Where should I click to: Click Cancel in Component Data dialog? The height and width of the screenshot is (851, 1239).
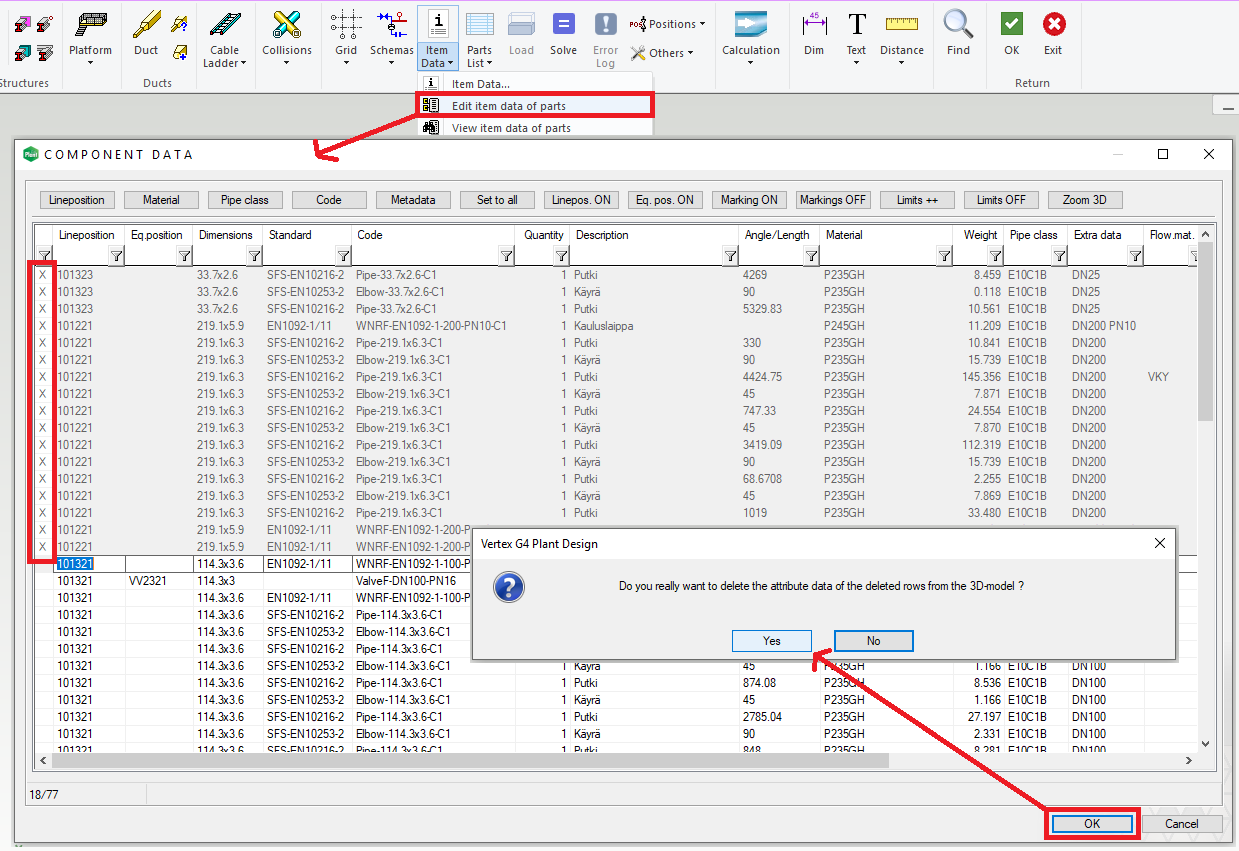[1181, 824]
